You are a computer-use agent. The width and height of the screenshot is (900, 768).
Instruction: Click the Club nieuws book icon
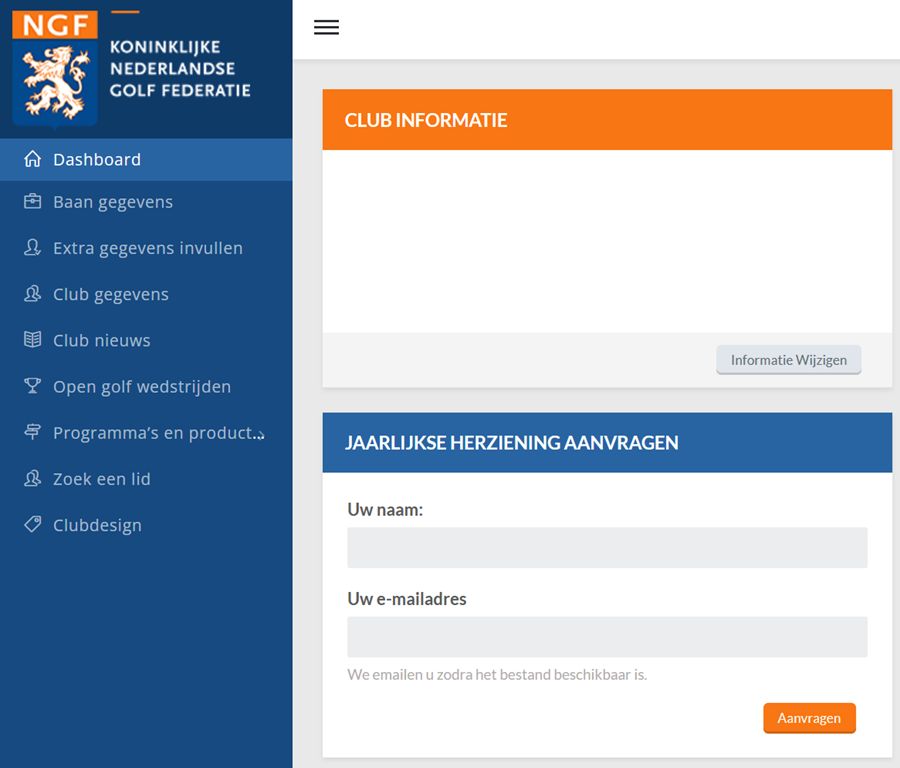[x=33, y=340]
